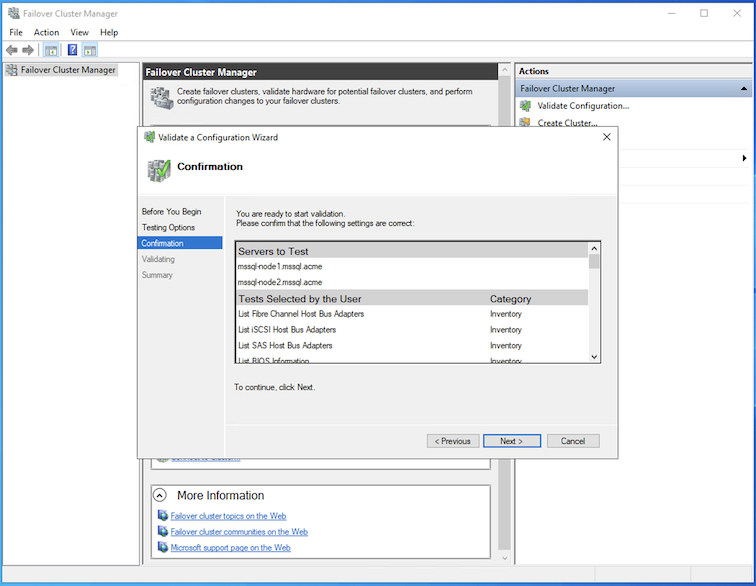This screenshot has width=756, height=586.
Task: Click the Servers to Test header
Action: [x=412, y=251]
